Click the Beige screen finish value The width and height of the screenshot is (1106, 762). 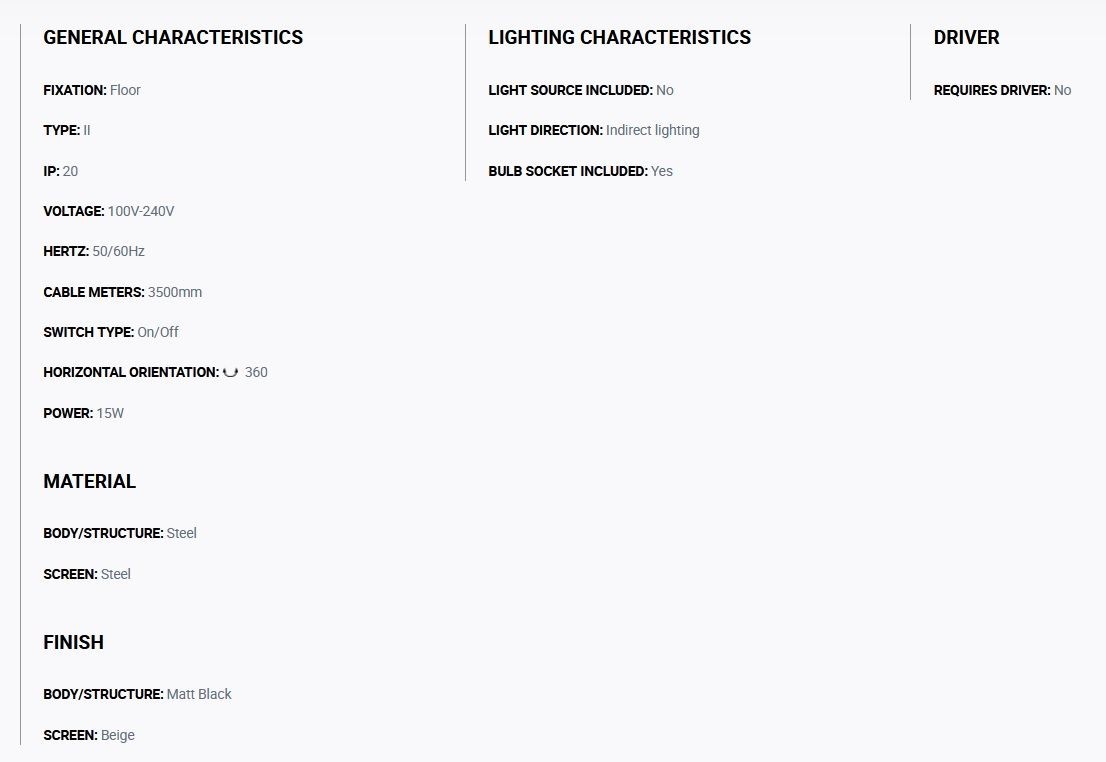(118, 735)
